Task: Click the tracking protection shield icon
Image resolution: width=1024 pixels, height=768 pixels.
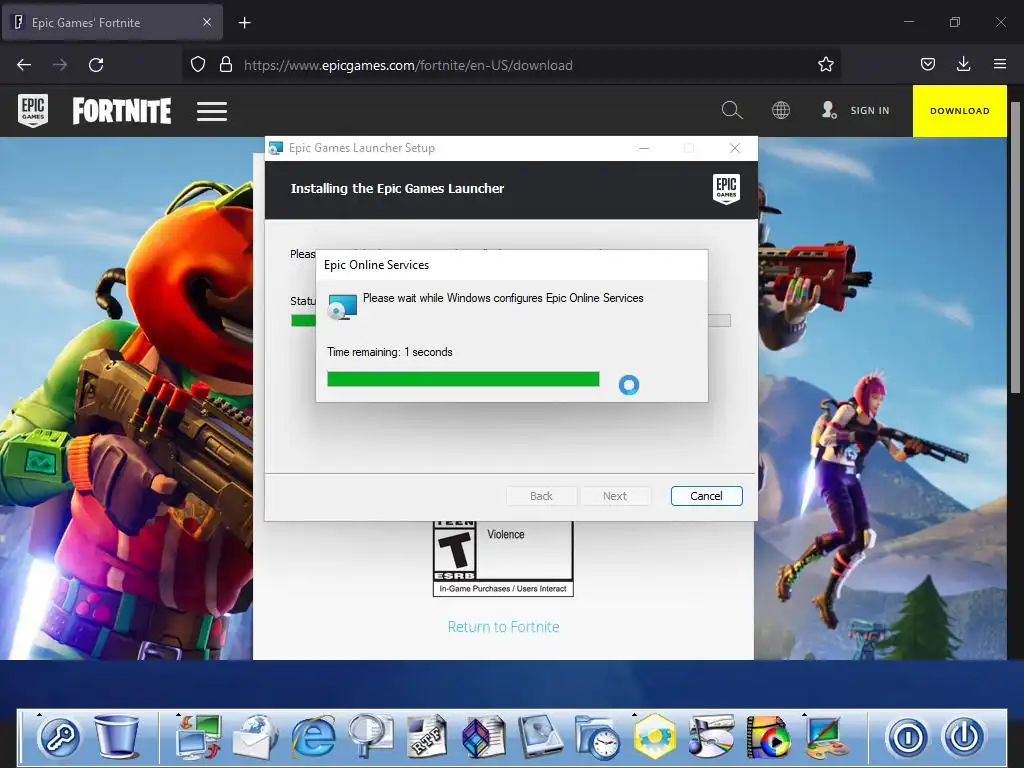Action: click(x=198, y=65)
